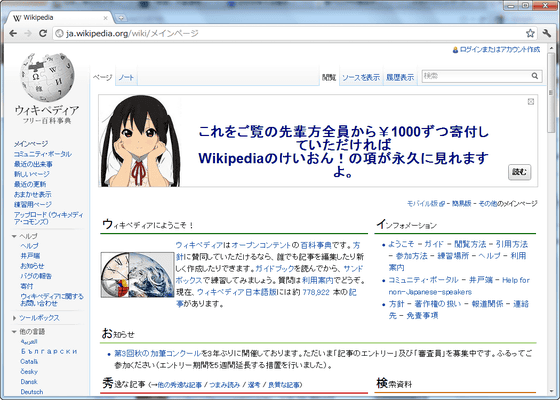Switch to the ノート tab
The width and height of the screenshot is (560, 400).
pos(126,77)
